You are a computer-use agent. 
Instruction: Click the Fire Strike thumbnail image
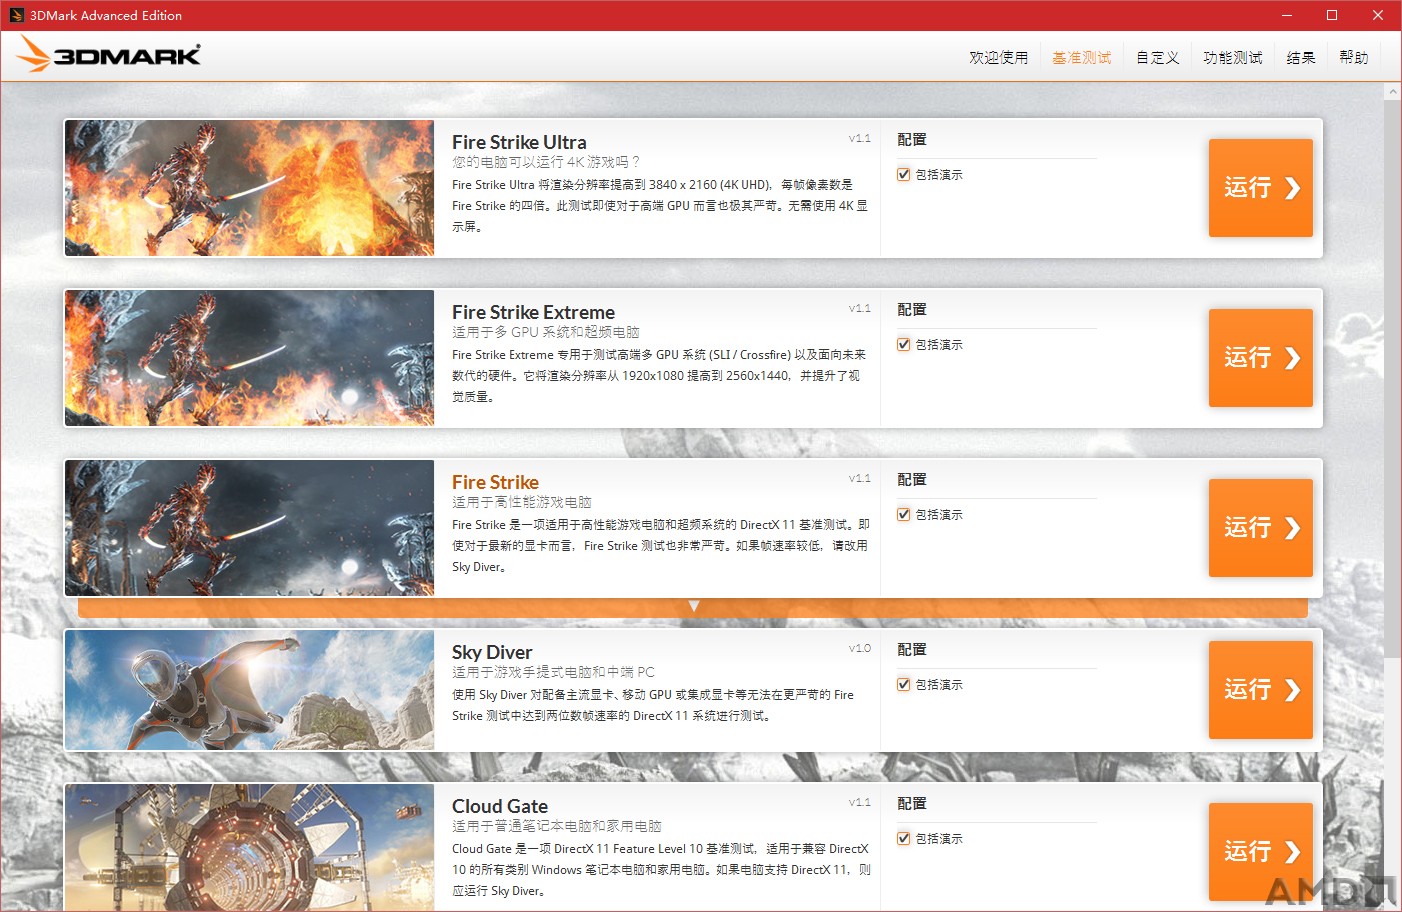tap(250, 528)
